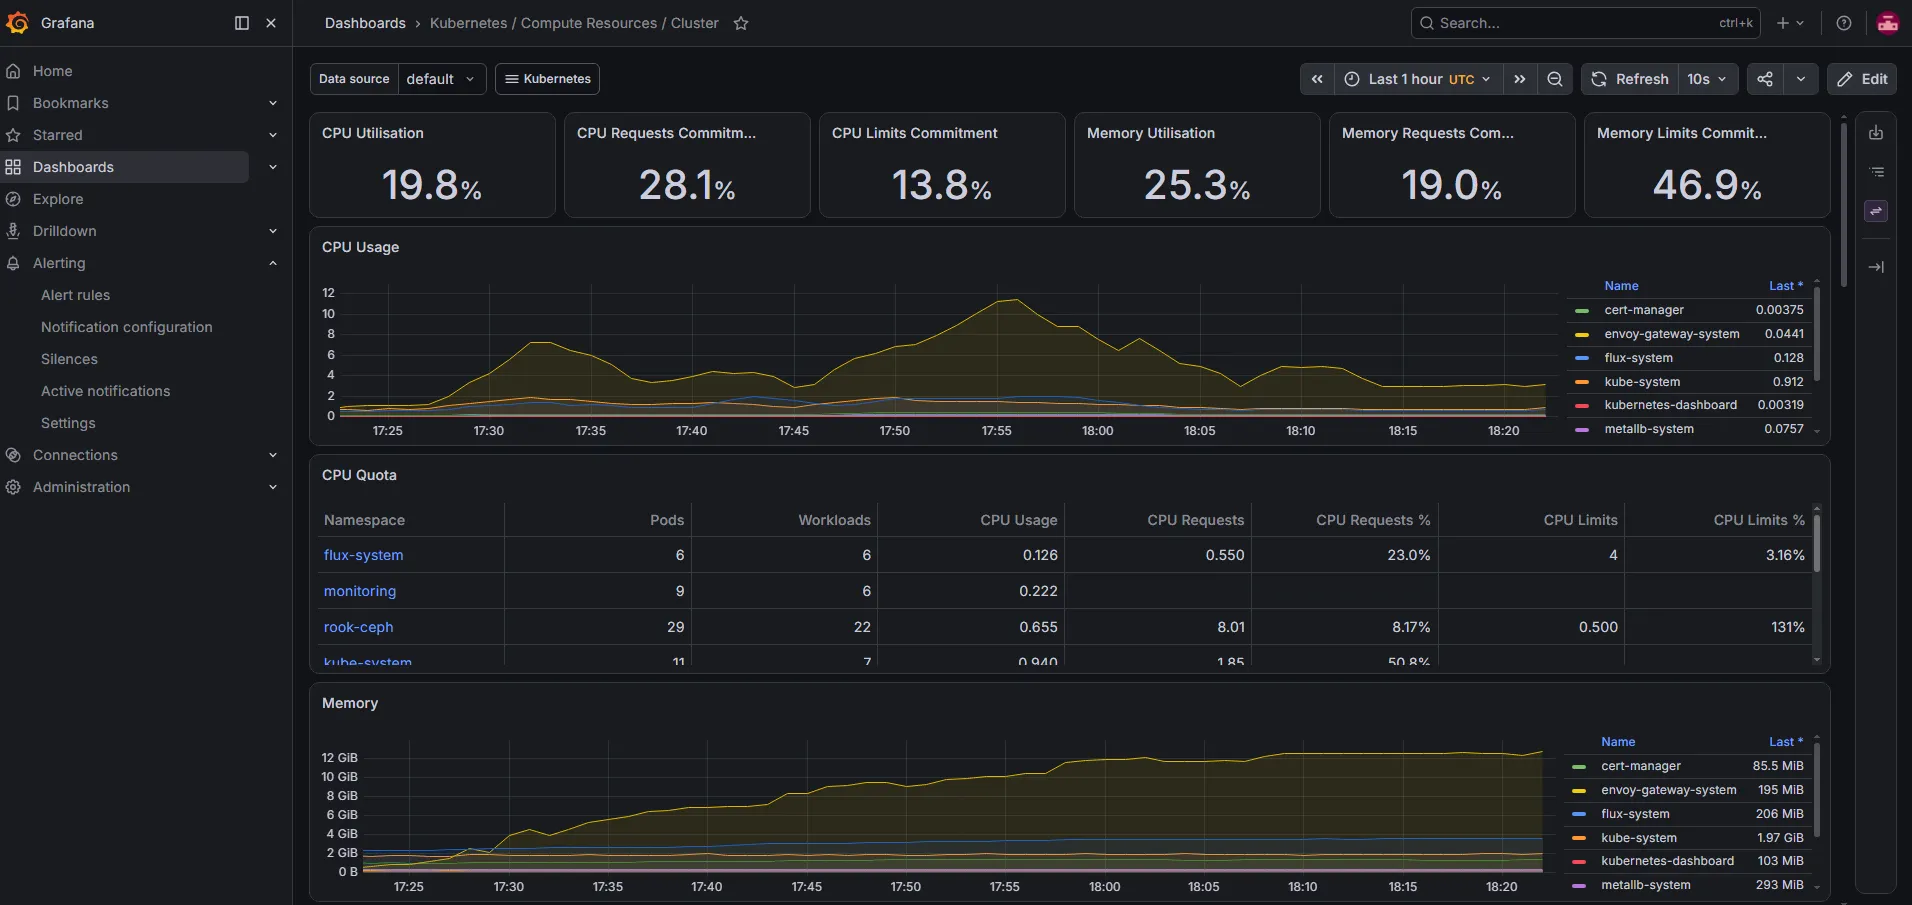Image resolution: width=1912 pixels, height=905 pixels.
Task: Click the Edit dashboard button
Action: 1864,79
